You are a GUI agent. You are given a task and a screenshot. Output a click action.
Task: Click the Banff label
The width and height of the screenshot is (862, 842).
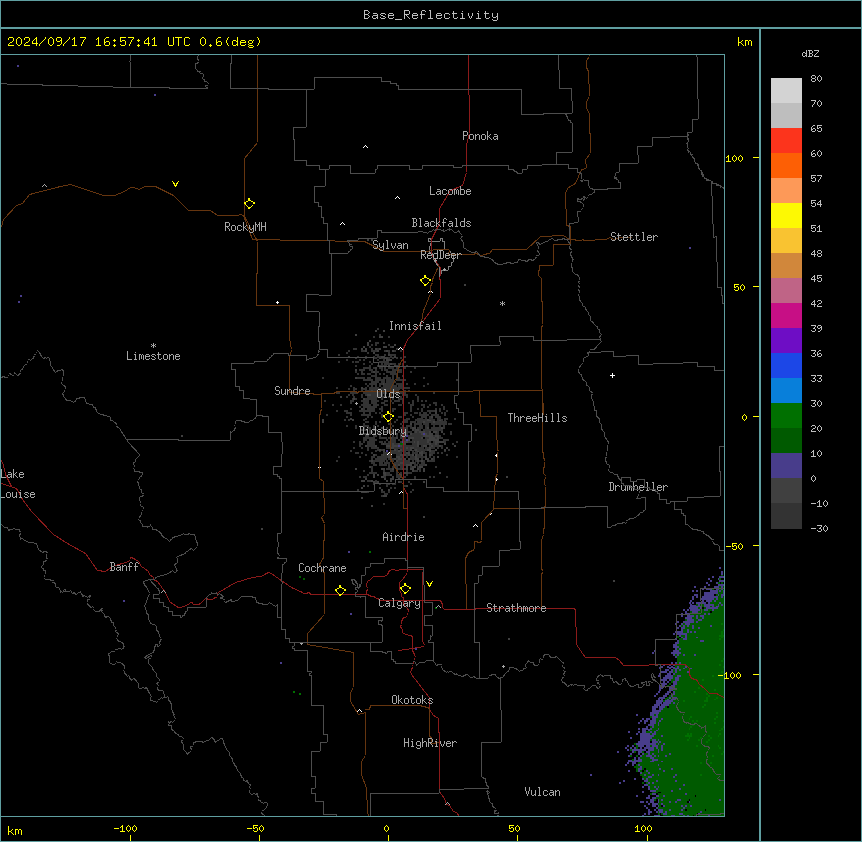tap(124, 567)
